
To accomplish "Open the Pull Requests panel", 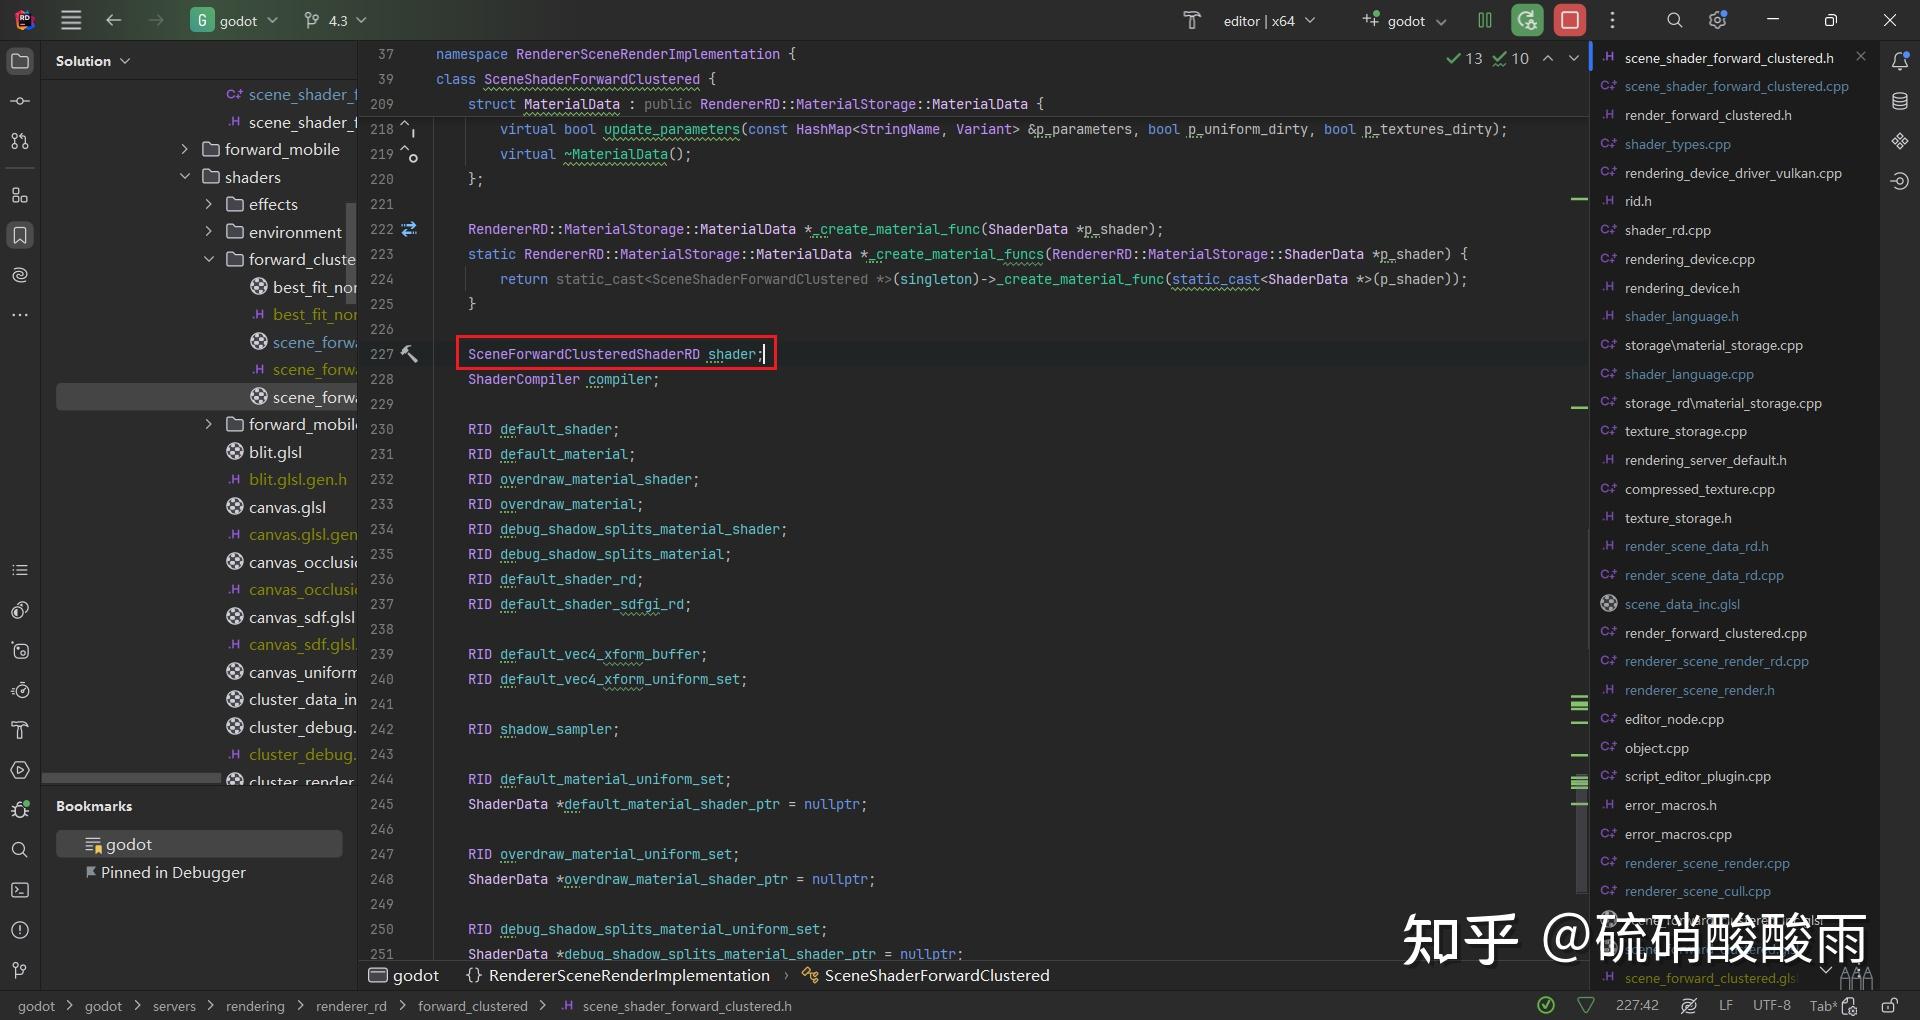I will (x=19, y=140).
